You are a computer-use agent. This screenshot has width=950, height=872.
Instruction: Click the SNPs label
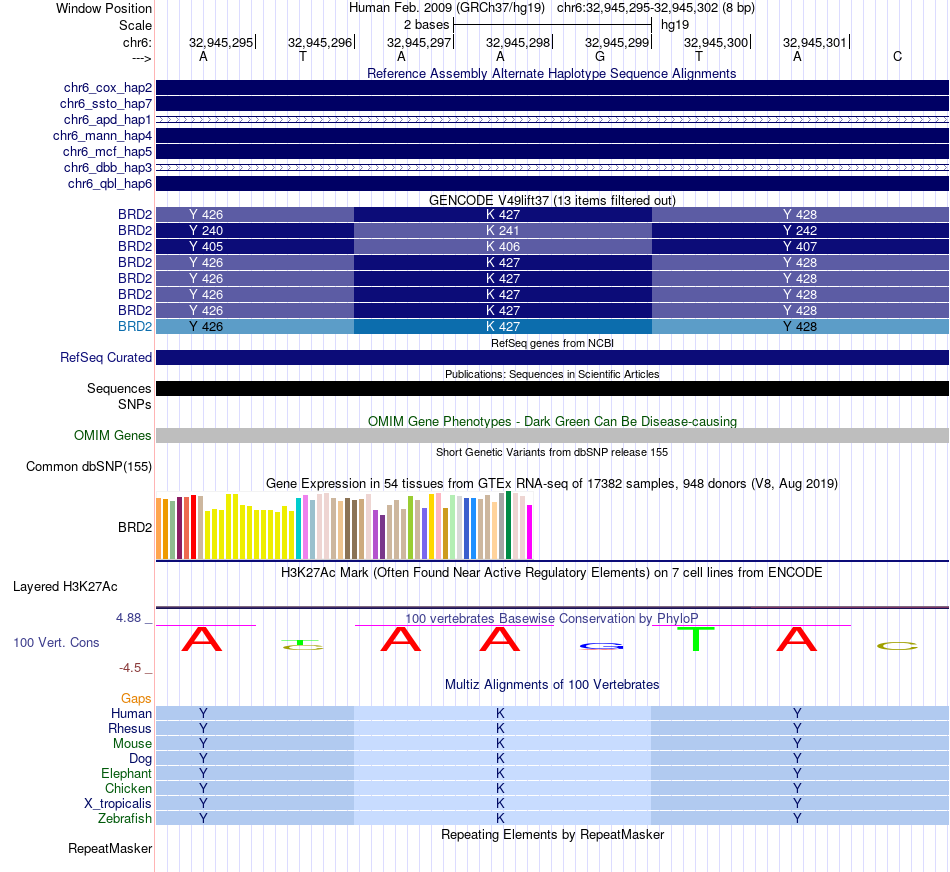(x=135, y=404)
